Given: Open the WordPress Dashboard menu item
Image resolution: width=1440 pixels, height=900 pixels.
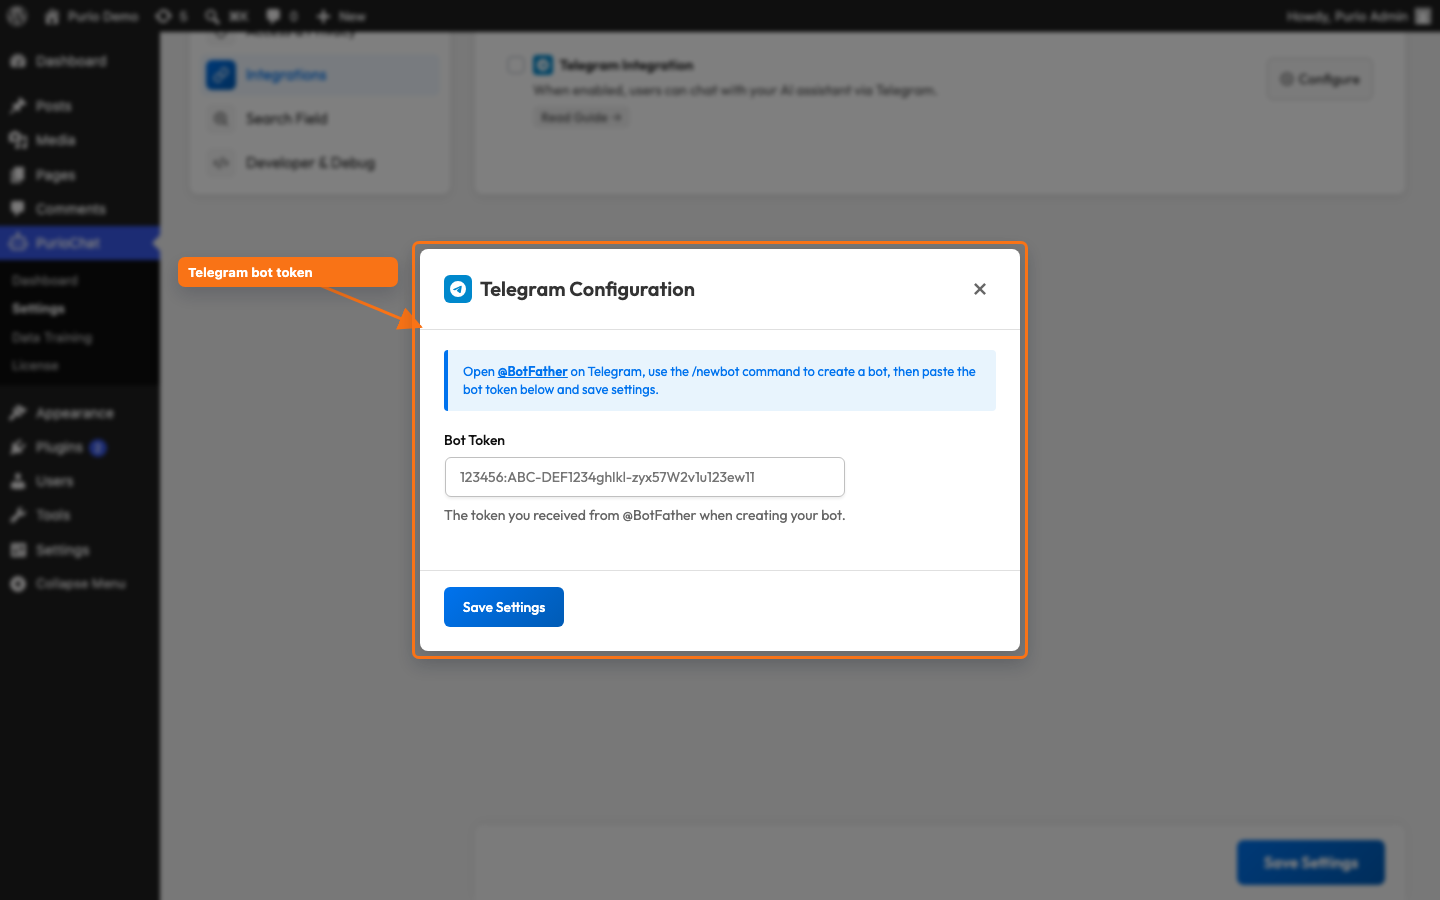Looking at the screenshot, I should pos(79,61).
